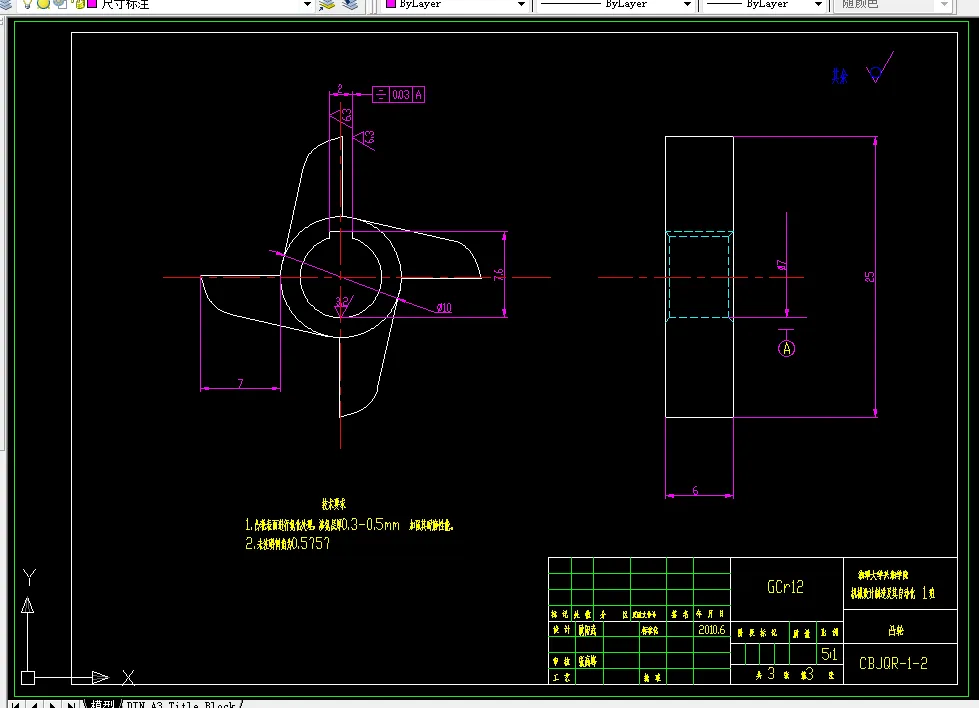Select the ø10 diameter dimension

click(444, 308)
